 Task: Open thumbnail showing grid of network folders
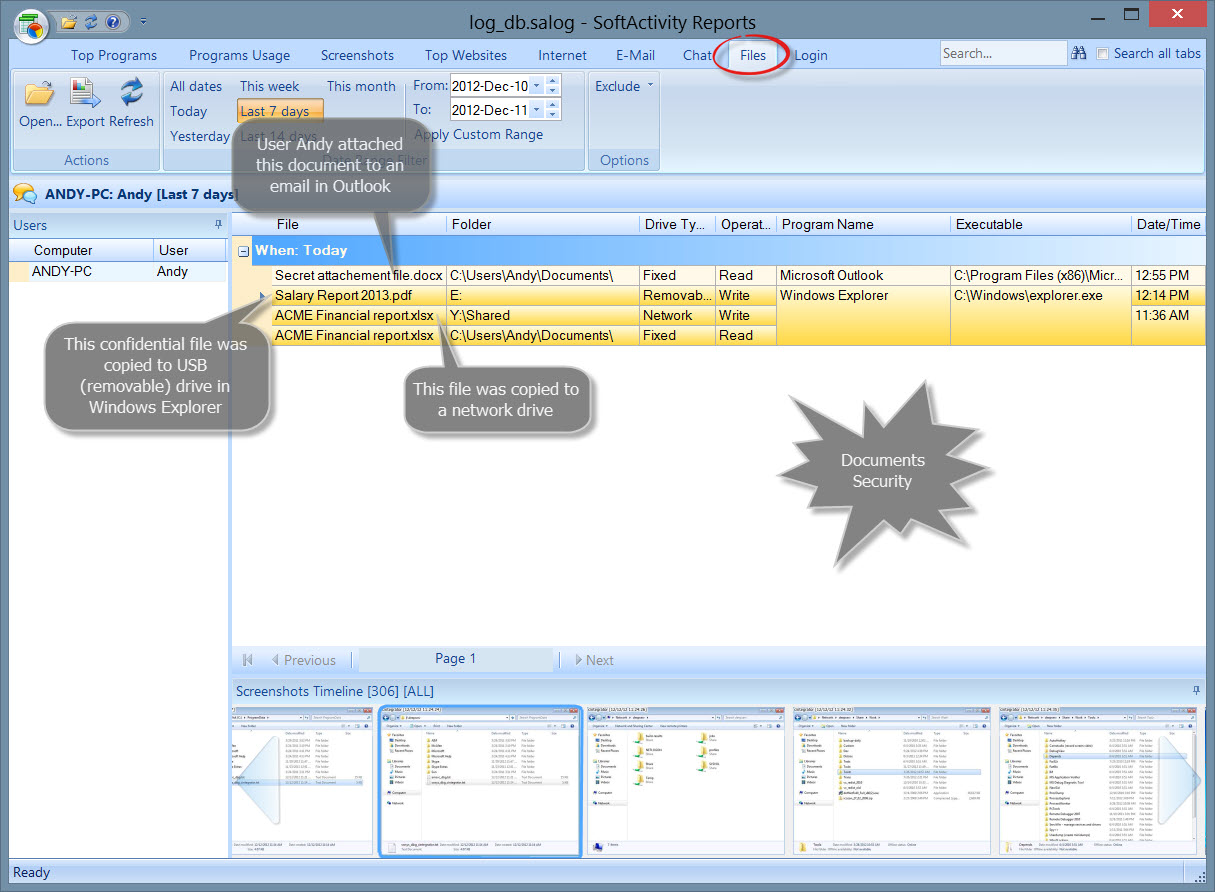pyautogui.click(x=686, y=781)
